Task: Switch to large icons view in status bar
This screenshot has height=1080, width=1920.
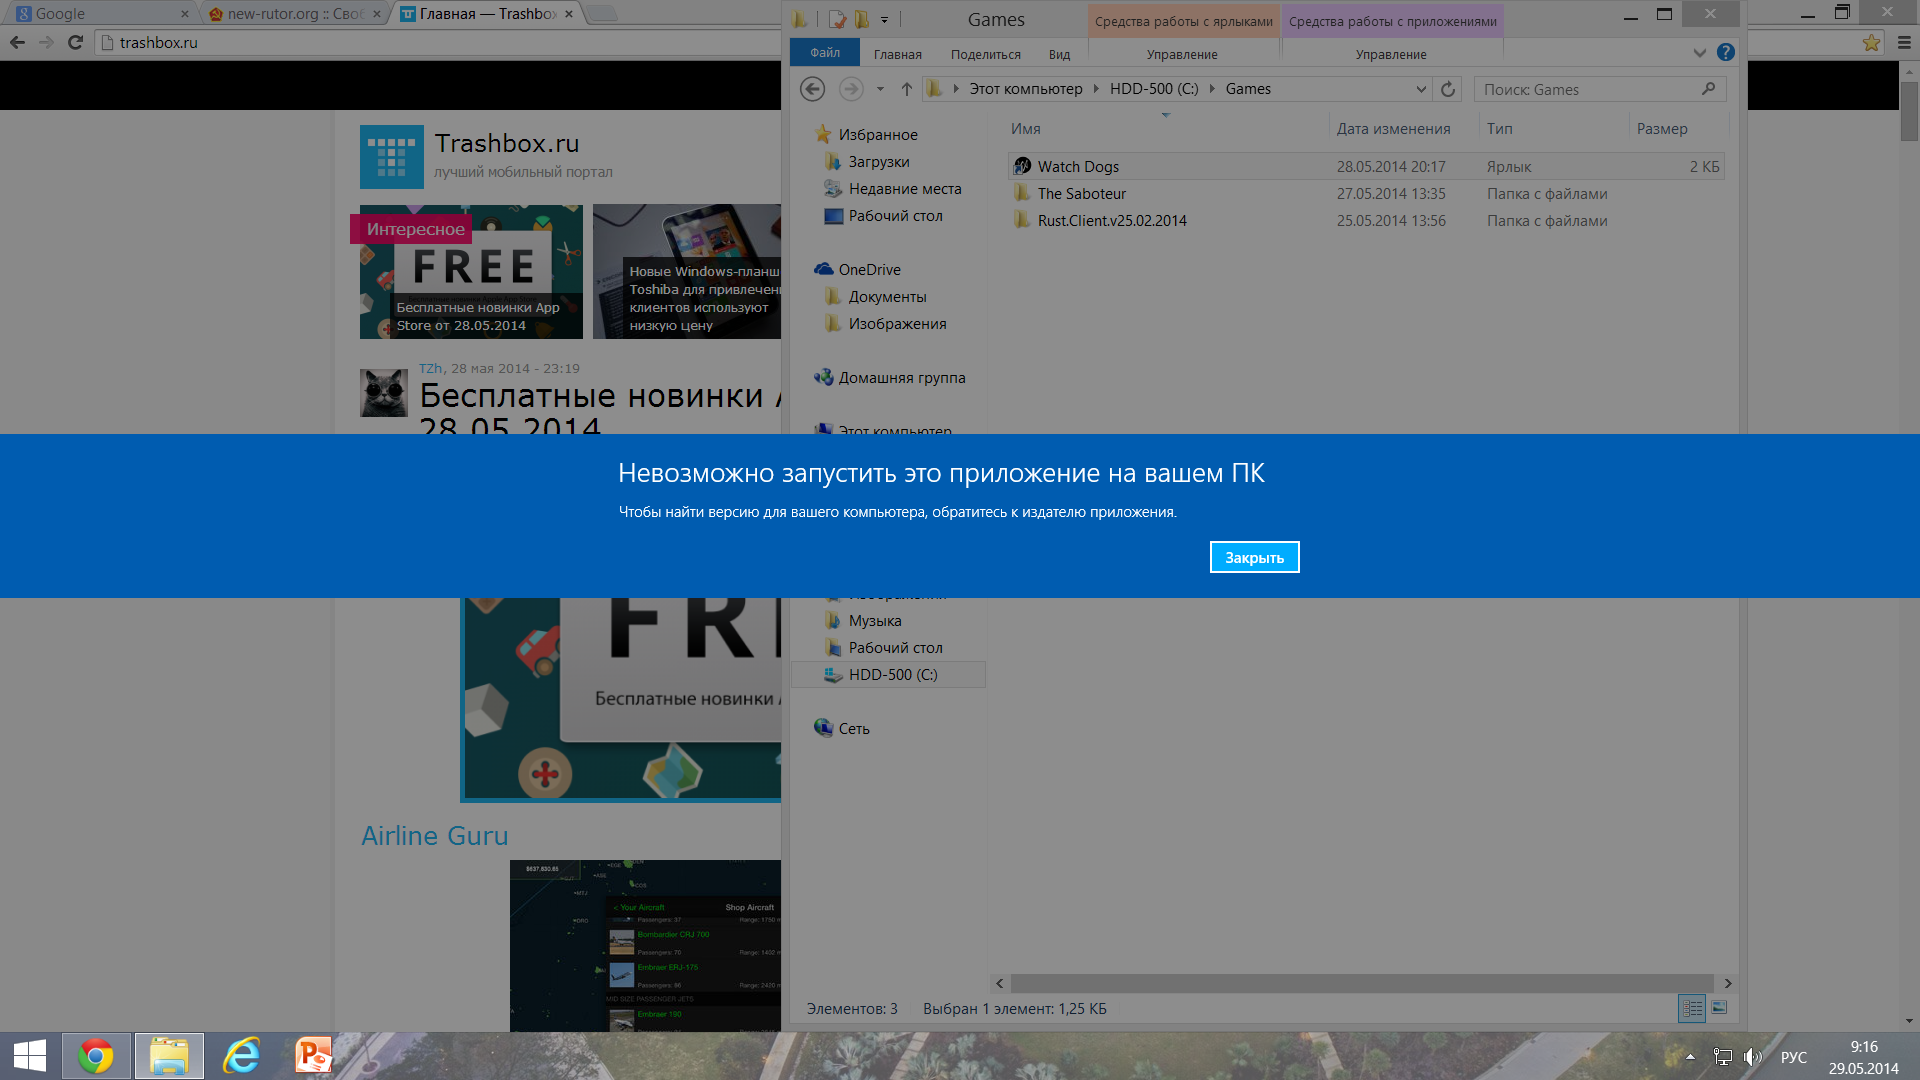Action: pos(1719,1008)
